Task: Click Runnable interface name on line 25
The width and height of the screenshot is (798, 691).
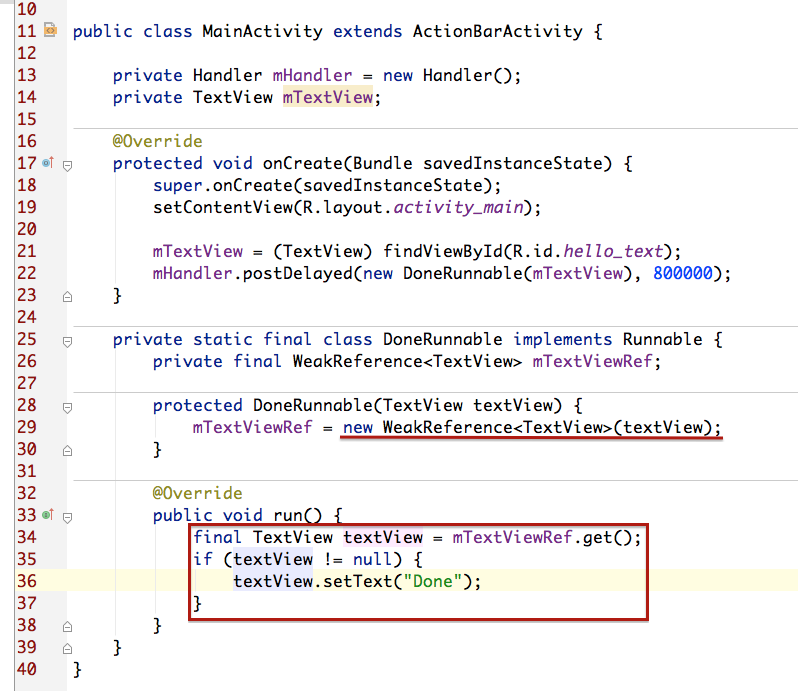Action: (663, 339)
